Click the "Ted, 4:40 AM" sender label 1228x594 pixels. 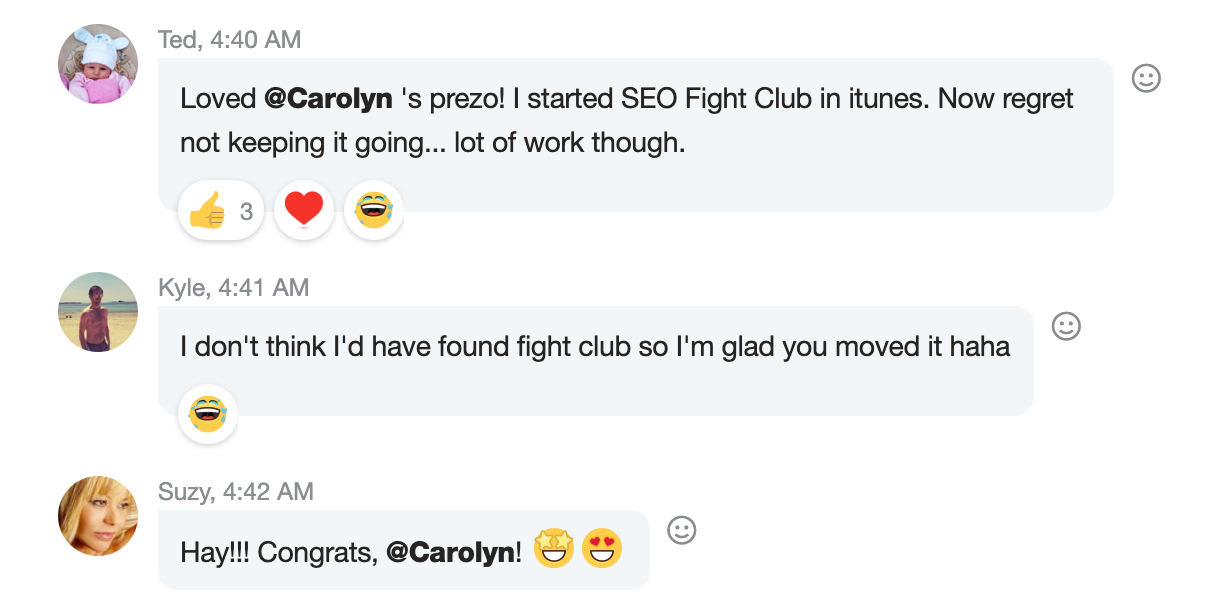point(229,40)
